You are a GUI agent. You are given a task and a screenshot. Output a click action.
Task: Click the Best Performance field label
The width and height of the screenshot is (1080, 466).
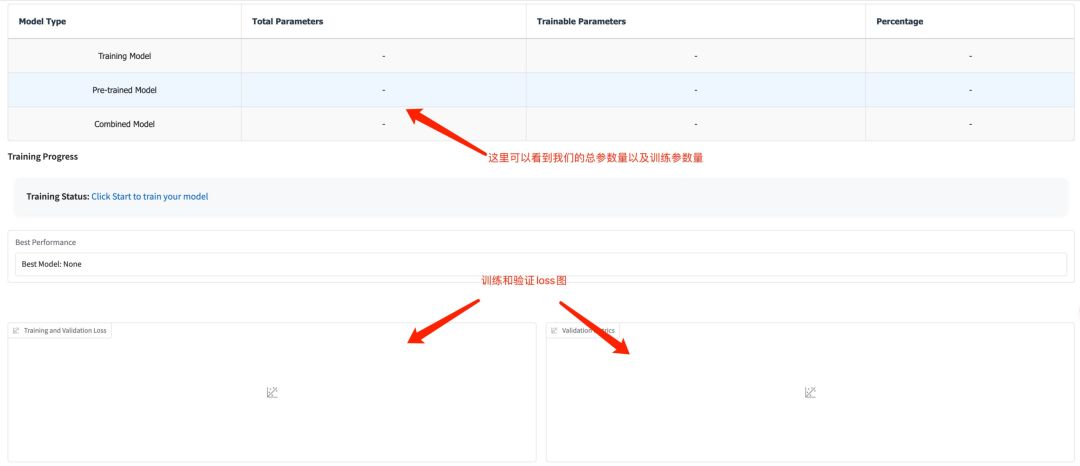[45, 242]
